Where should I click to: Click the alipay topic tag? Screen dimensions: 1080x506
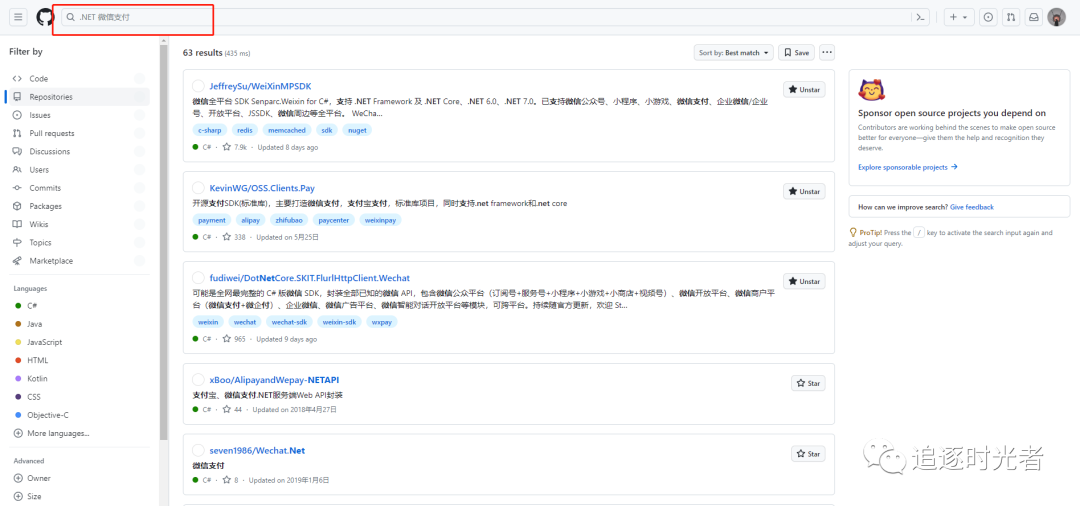click(x=249, y=220)
